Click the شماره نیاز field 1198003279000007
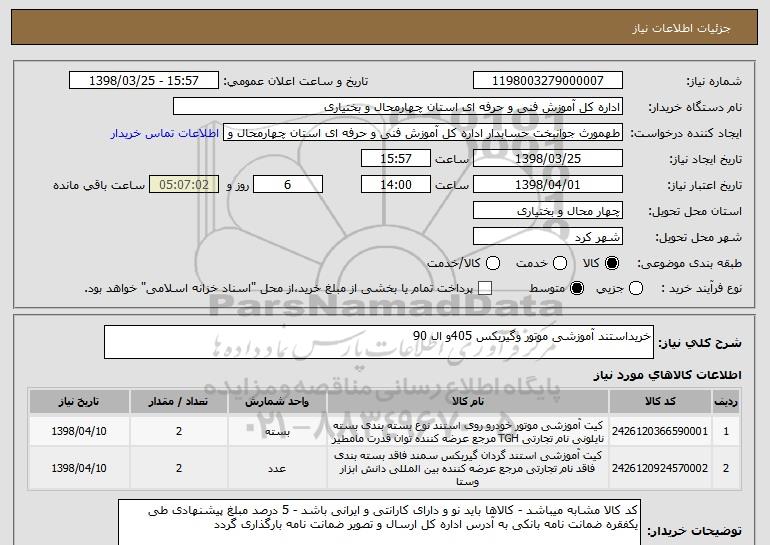The height and width of the screenshot is (545, 770). 548,81
